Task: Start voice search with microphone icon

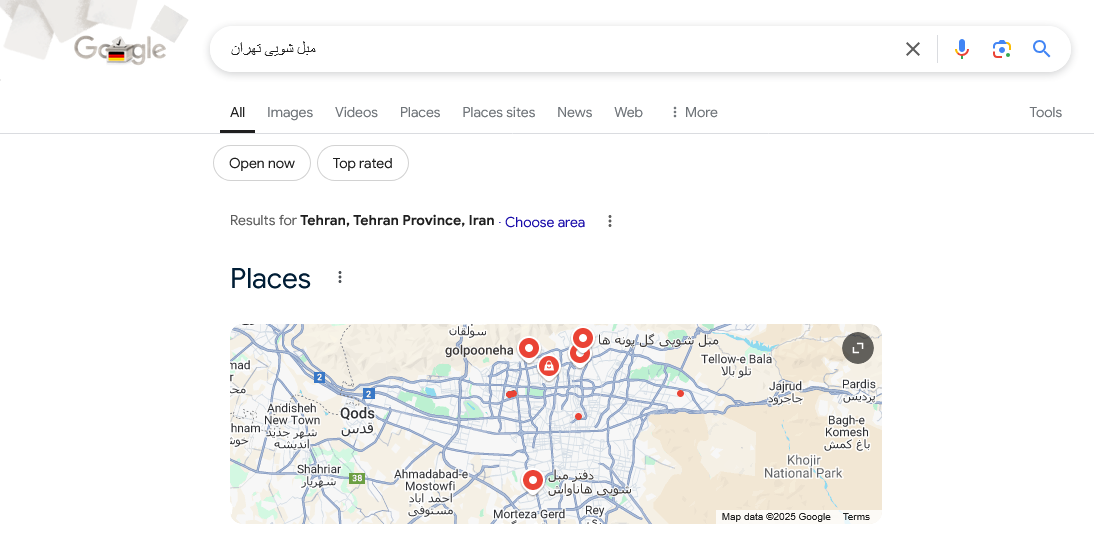Action: point(961,49)
